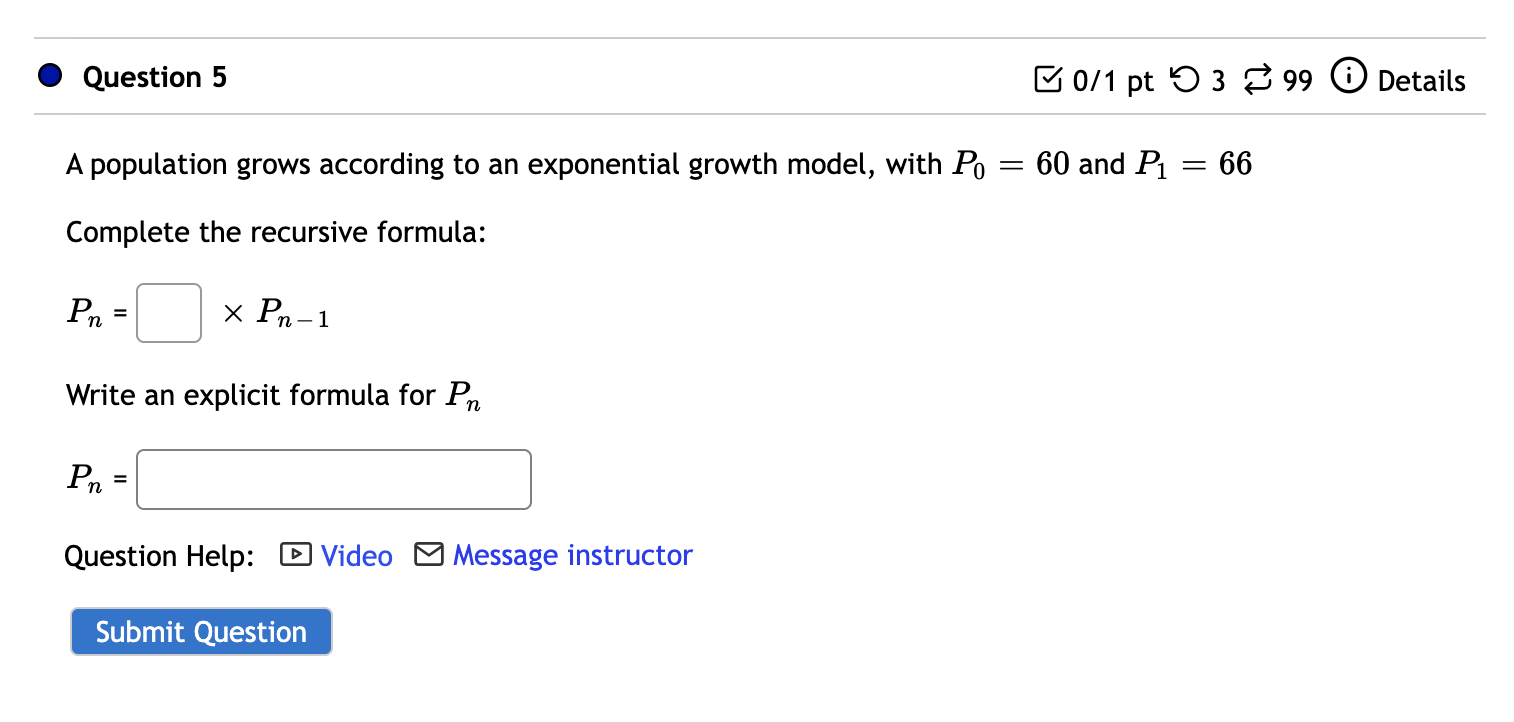The image size is (1514, 722).
Task: Select the recursive formula answer box
Action: pos(168,312)
